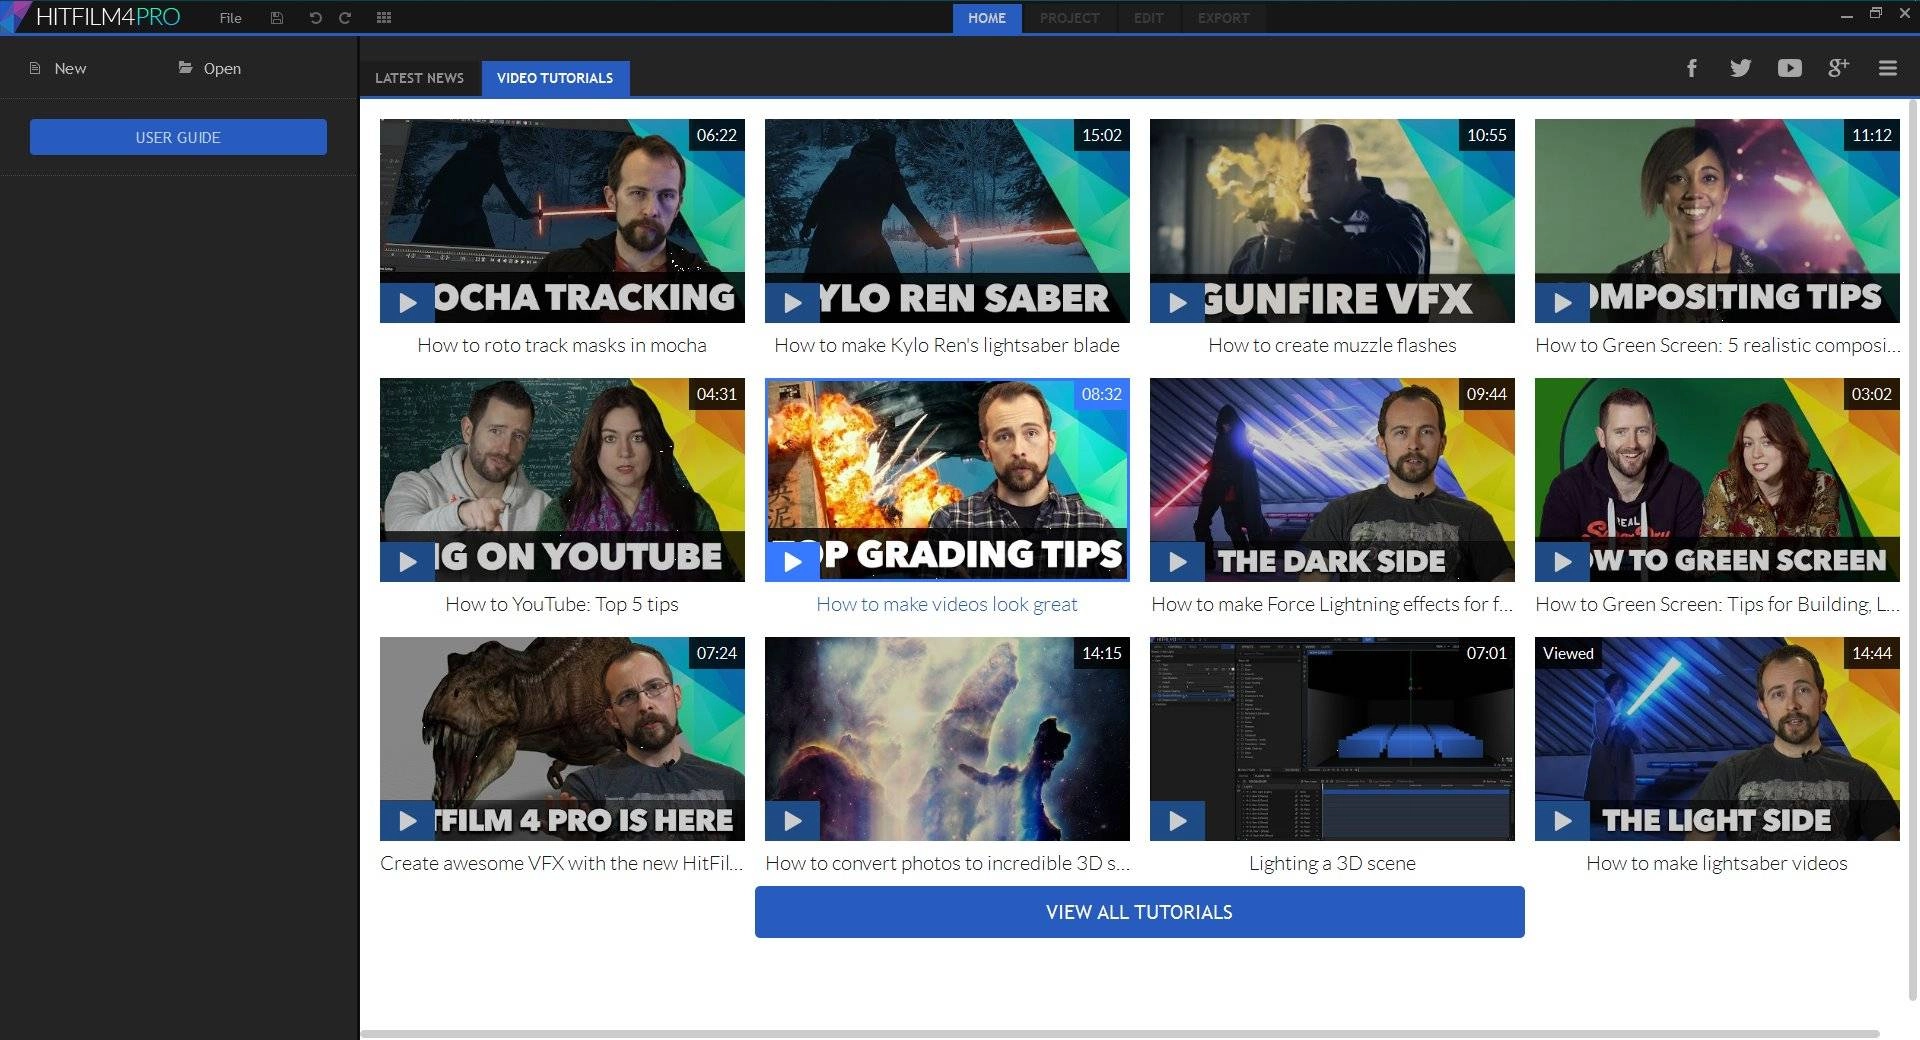The height and width of the screenshot is (1040, 1920).
Task: Play the 3D photo conversion video
Action: (792, 820)
